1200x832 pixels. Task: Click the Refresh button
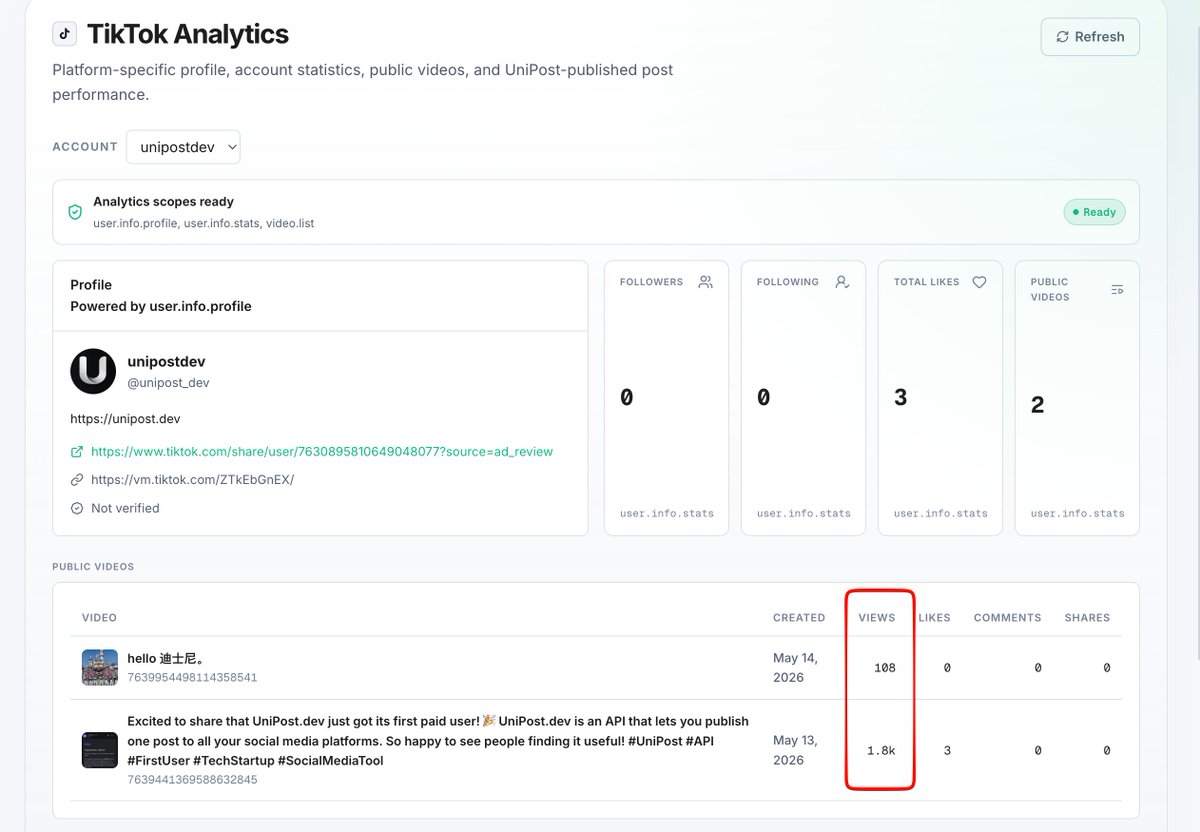click(1090, 37)
